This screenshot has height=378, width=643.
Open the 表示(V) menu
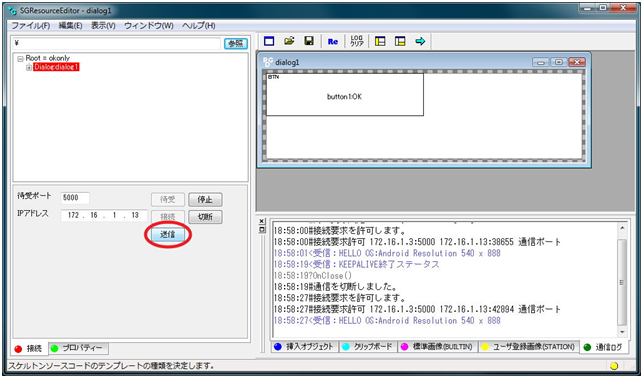point(103,26)
